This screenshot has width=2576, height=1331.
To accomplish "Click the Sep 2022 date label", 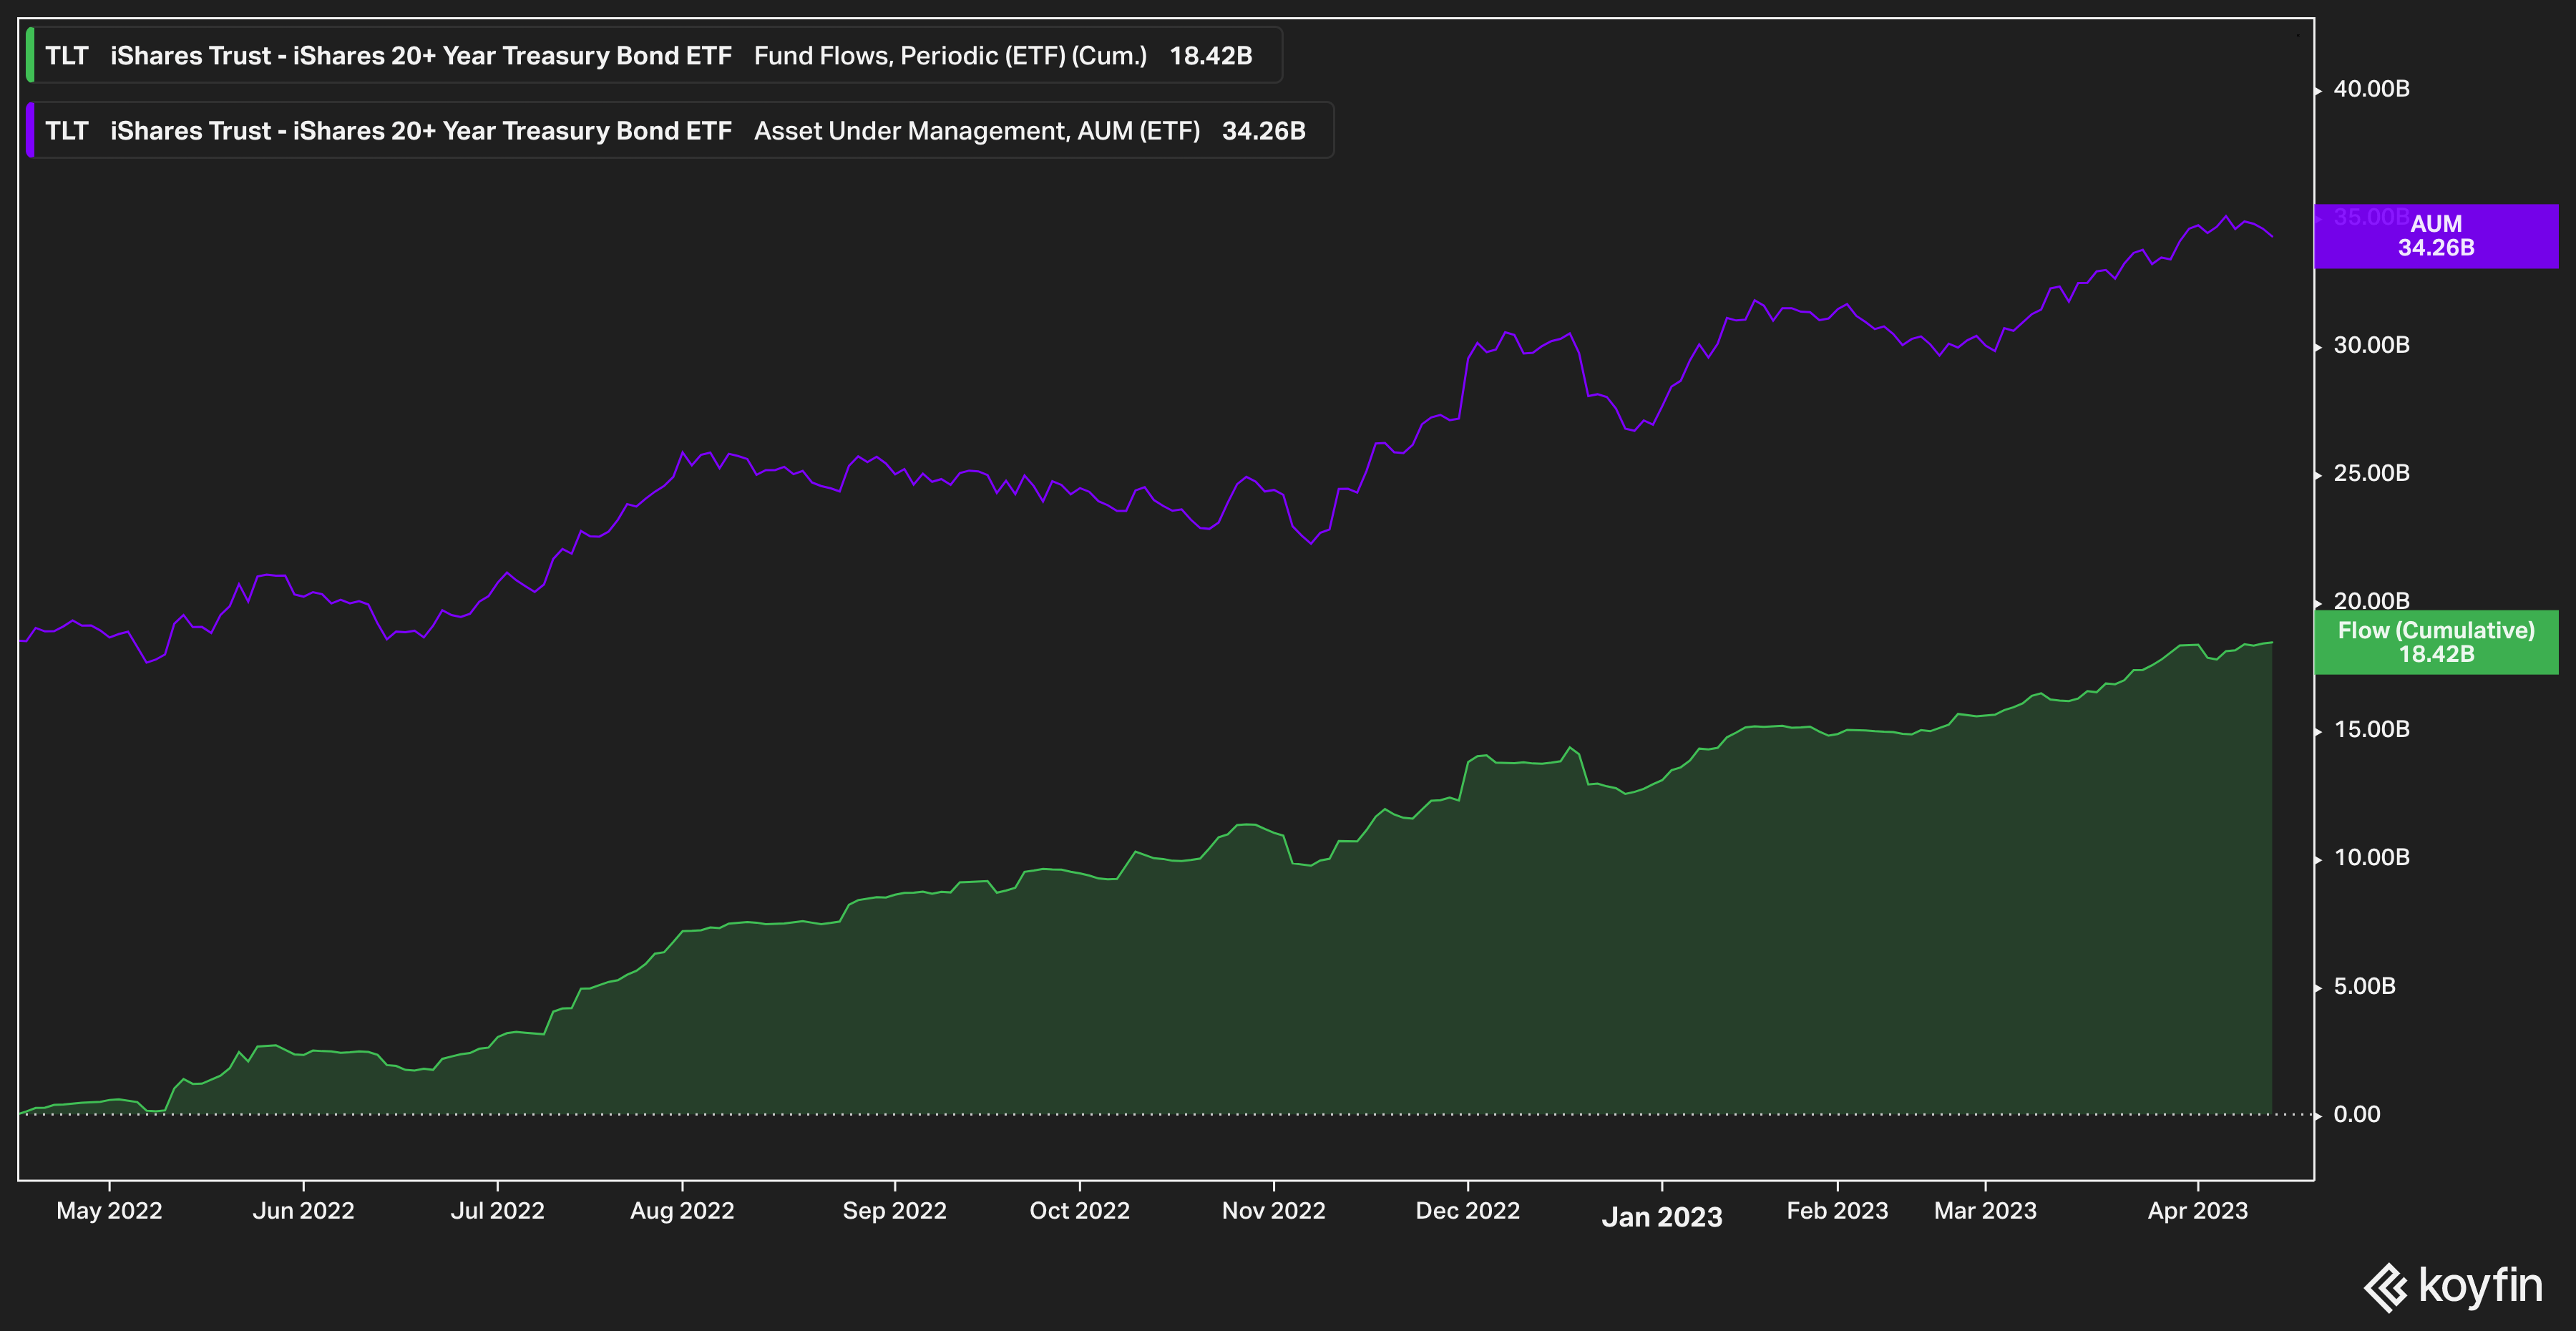I will (x=894, y=1211).
